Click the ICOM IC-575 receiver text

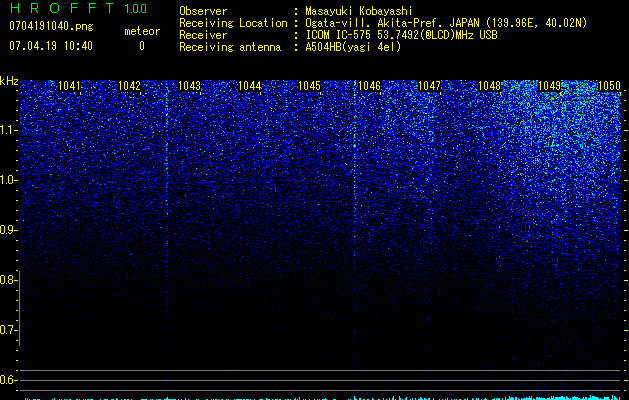(402, 35)
